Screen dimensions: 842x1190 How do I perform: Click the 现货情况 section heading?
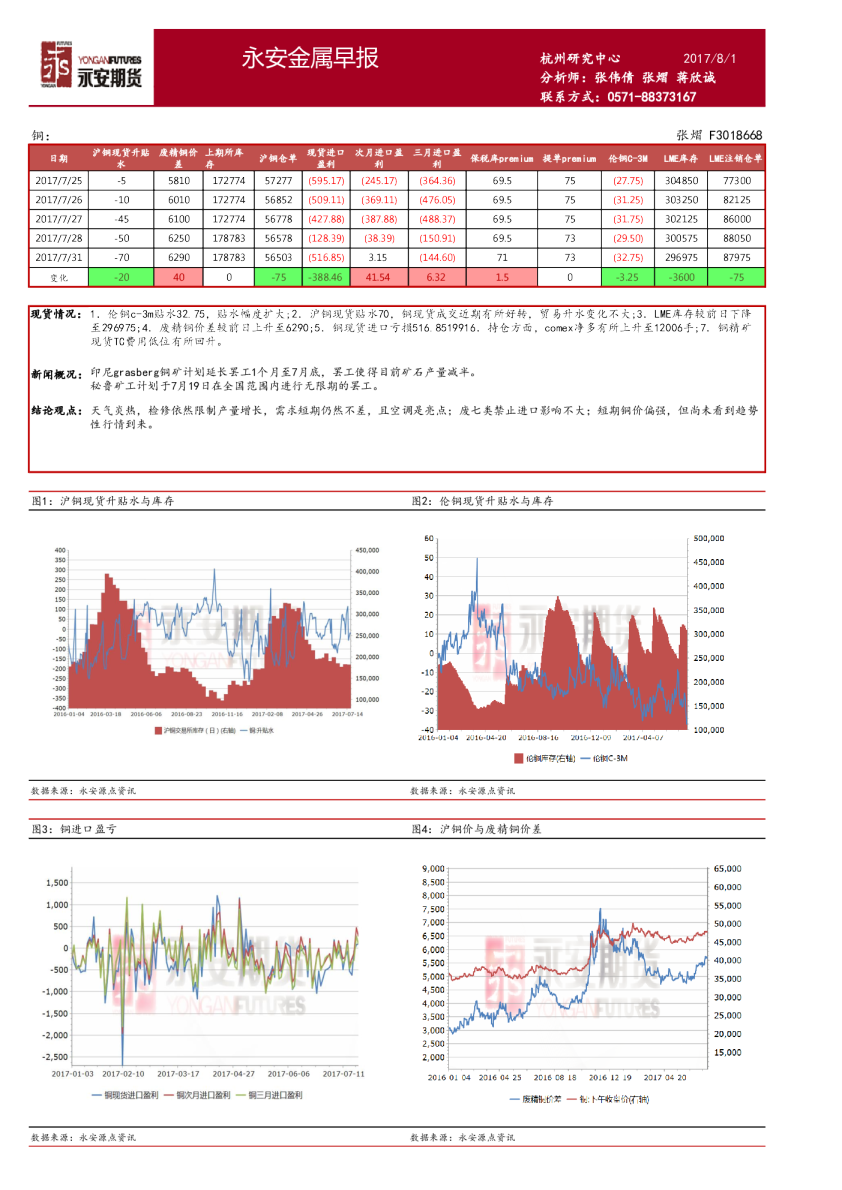pyautogui.click(x=55, y=314)
